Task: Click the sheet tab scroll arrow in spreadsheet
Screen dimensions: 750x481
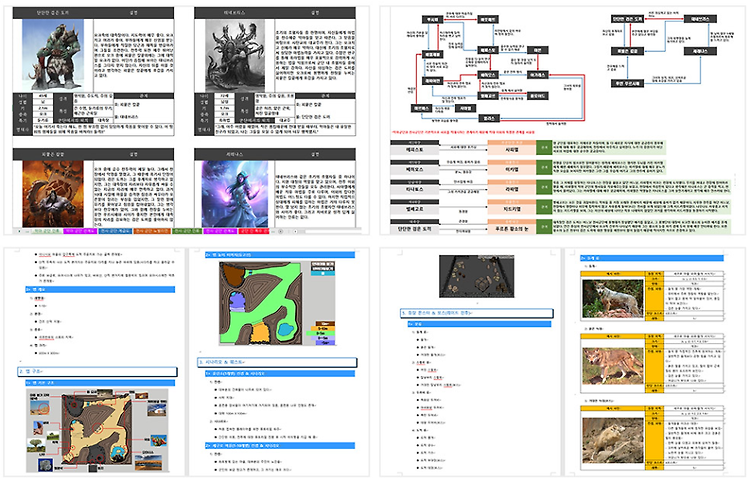Action: 20,231
